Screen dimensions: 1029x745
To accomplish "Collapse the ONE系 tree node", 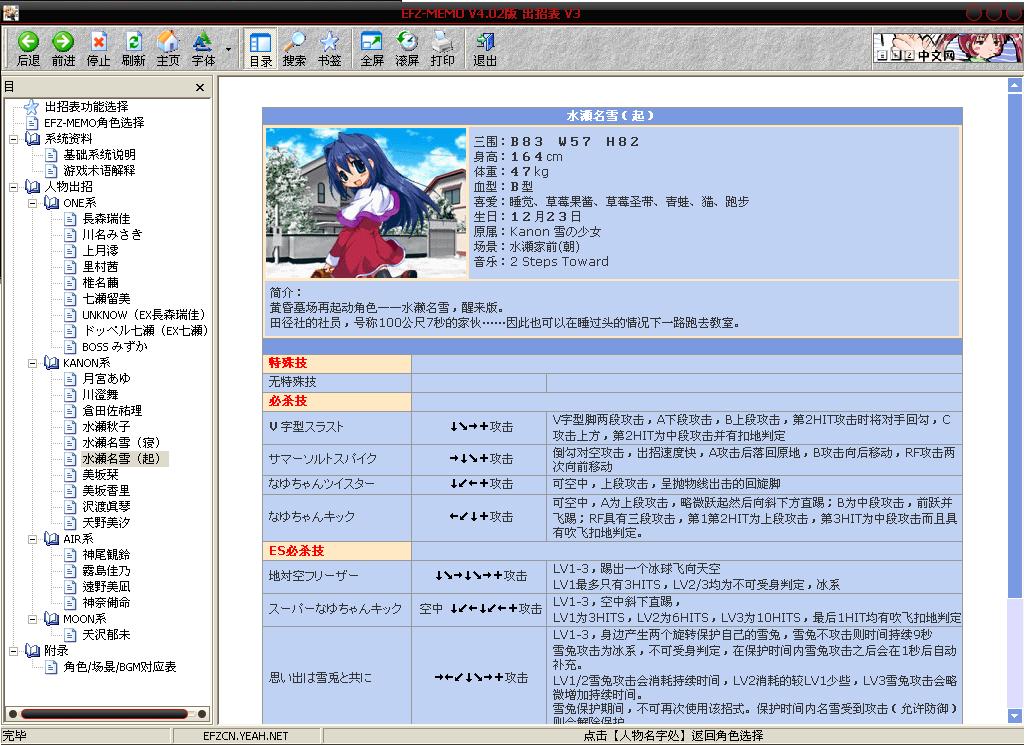I will coord(32,203).
